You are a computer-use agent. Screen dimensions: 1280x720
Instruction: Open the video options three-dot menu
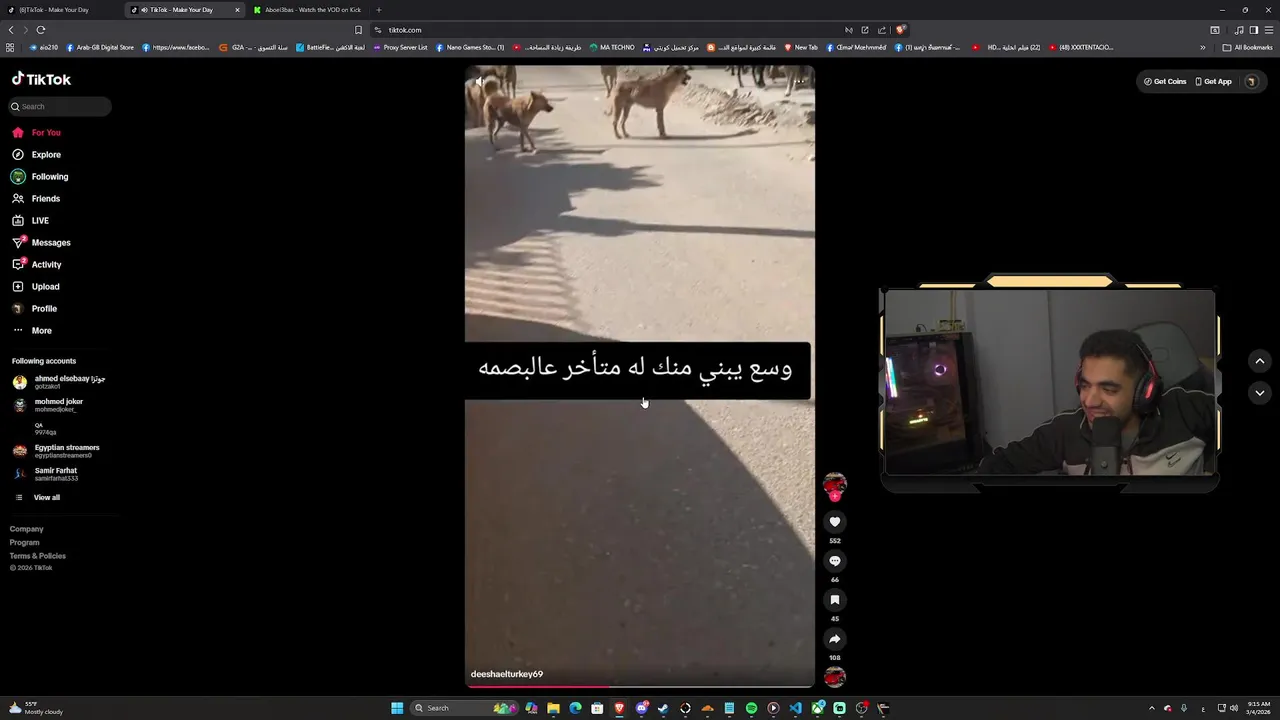click(x=799, y=81)
